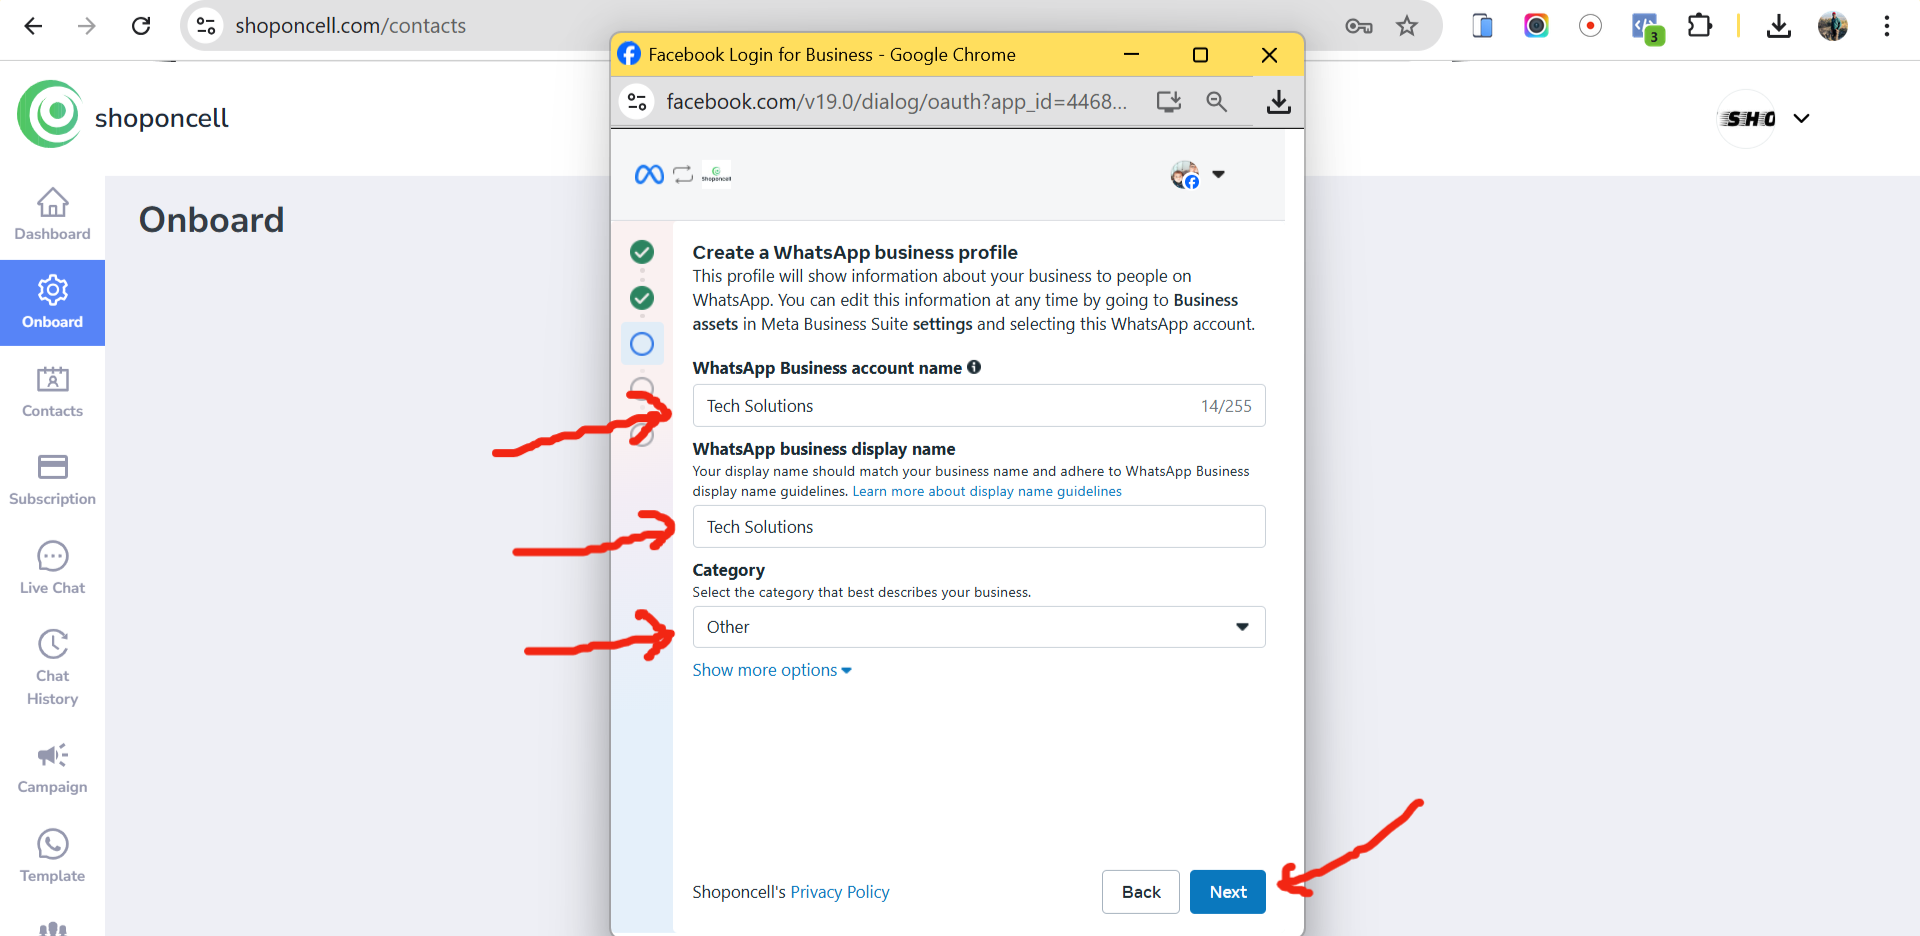Screen dimensions: 1920x936
Task: Bookmark this page with the star icon
Action: coord(1407,26)
